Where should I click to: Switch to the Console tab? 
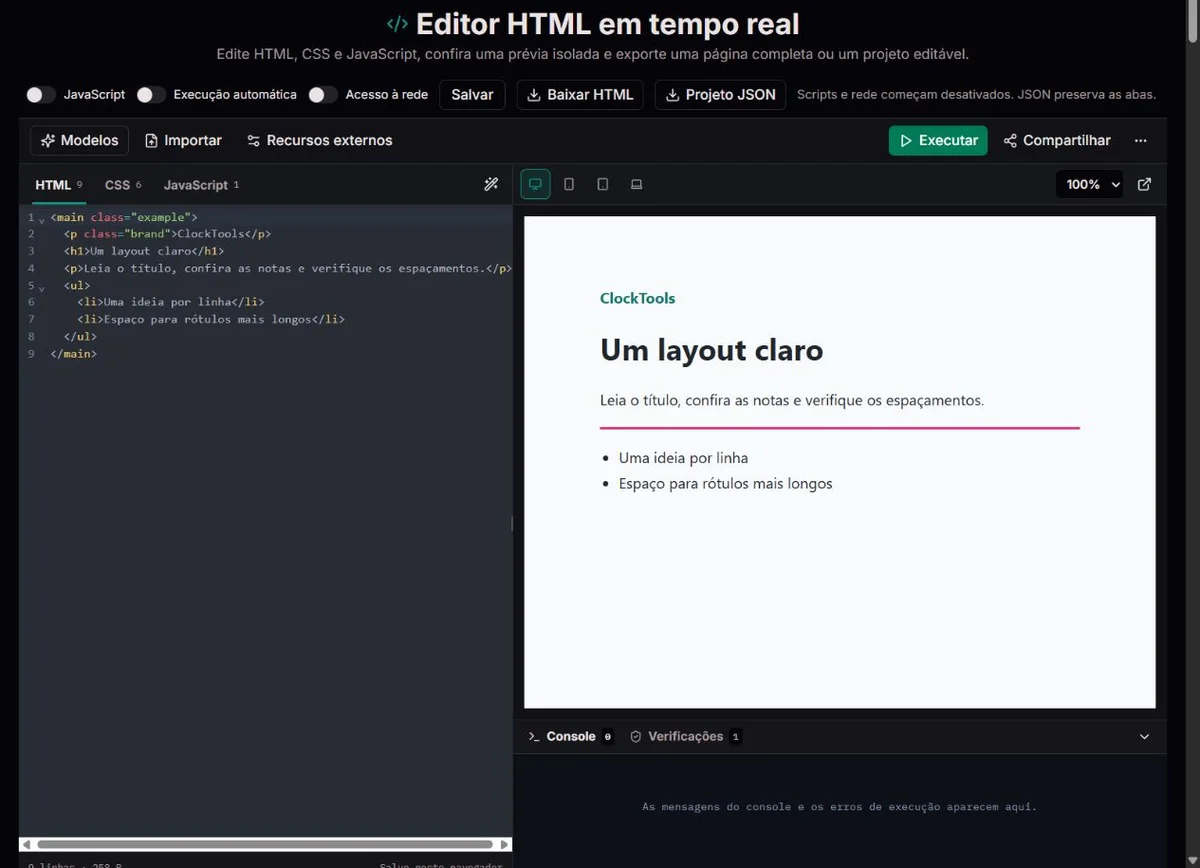570,737
